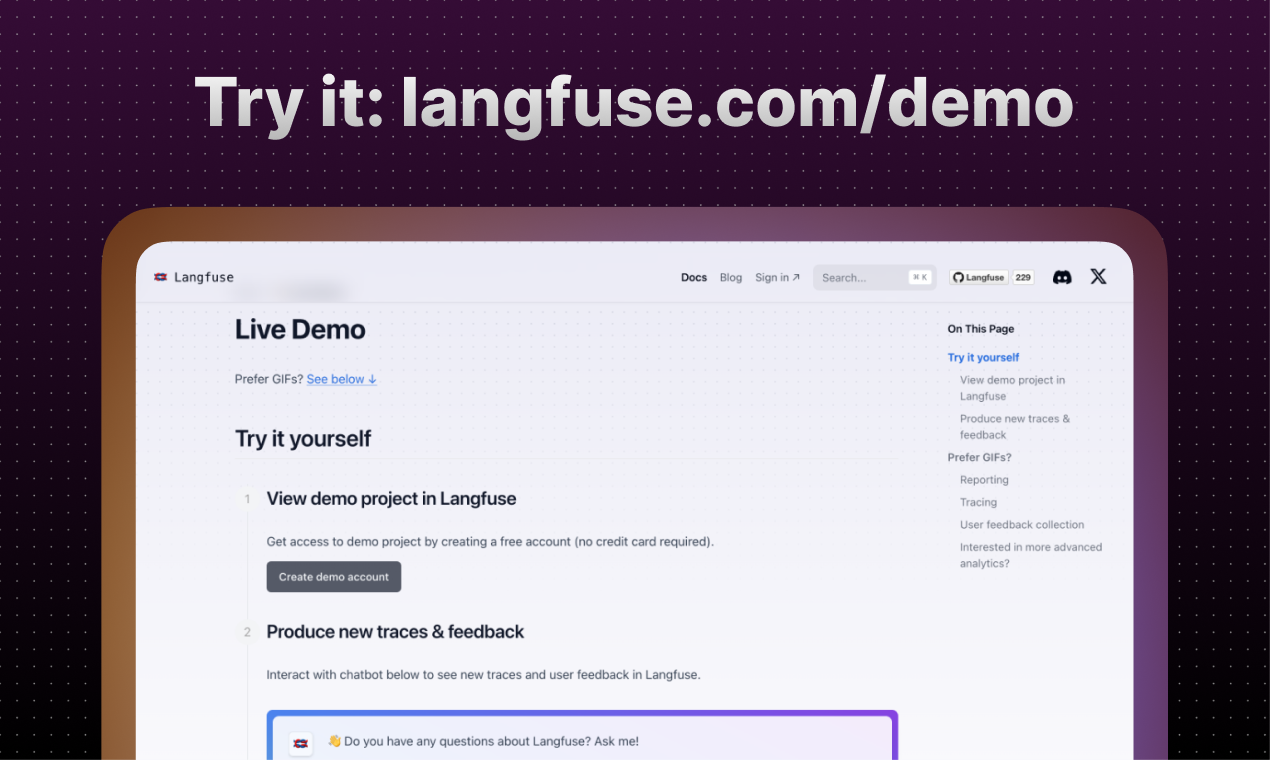Screen dimensions: 1270x760
Task: Click the Try it yourself heading
Action: (x=303, y=438)
